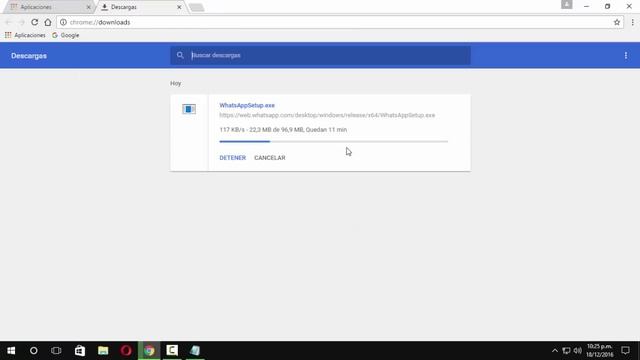Cancel download with CANCELAR
Image resolution: width=640 pixels, height=360 pixels.
point(270,158)
